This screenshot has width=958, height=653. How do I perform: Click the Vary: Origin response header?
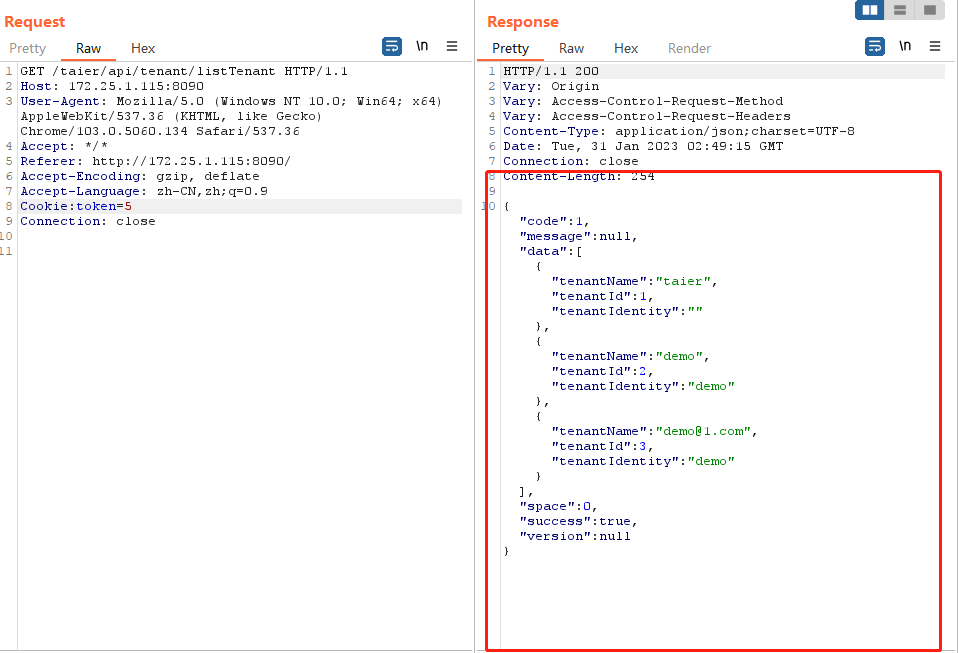(x=550, y=86)
